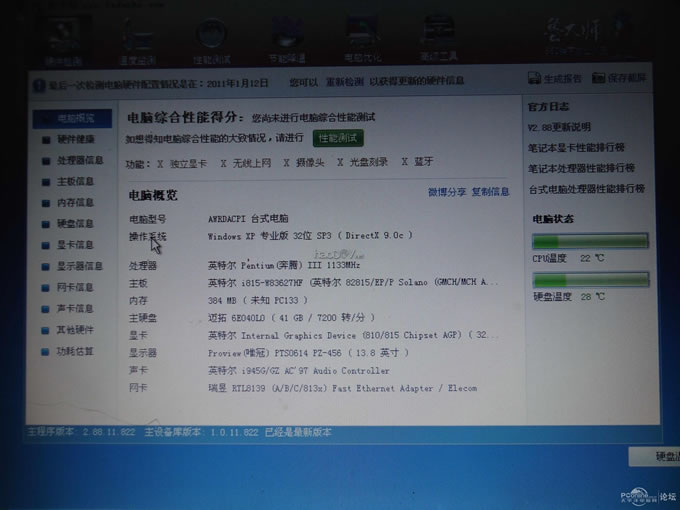Click the 官方日志 heading
The width and height of the screenshot is (680, 510).
pyautogui.click(x=549, y=107)
